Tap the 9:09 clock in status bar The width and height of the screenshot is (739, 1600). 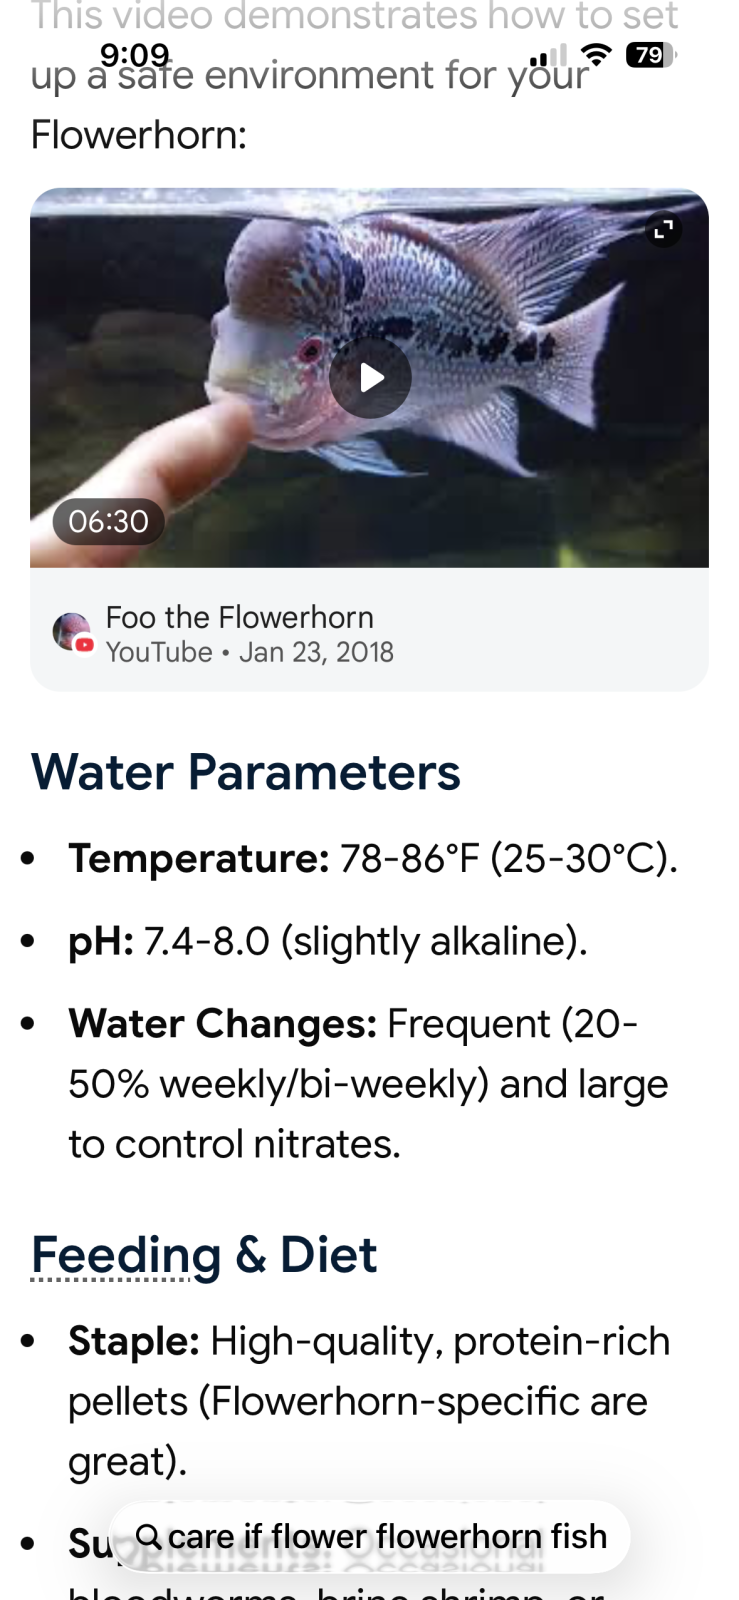pos(135,54)
